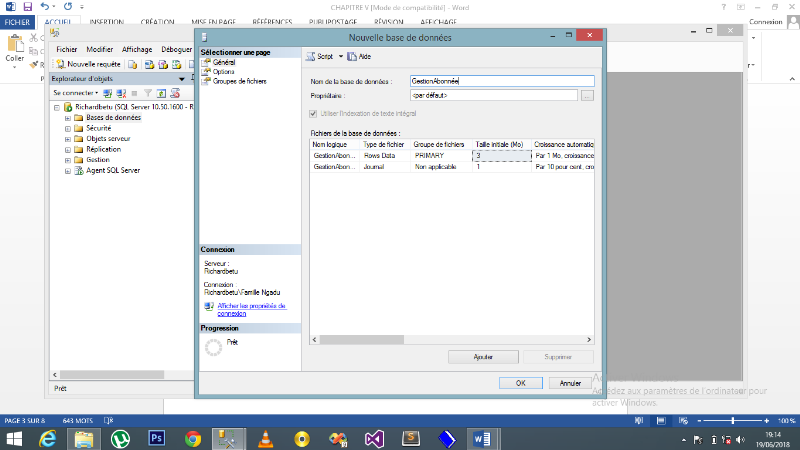Click the Word FICHIER tab

coord(17,22)
